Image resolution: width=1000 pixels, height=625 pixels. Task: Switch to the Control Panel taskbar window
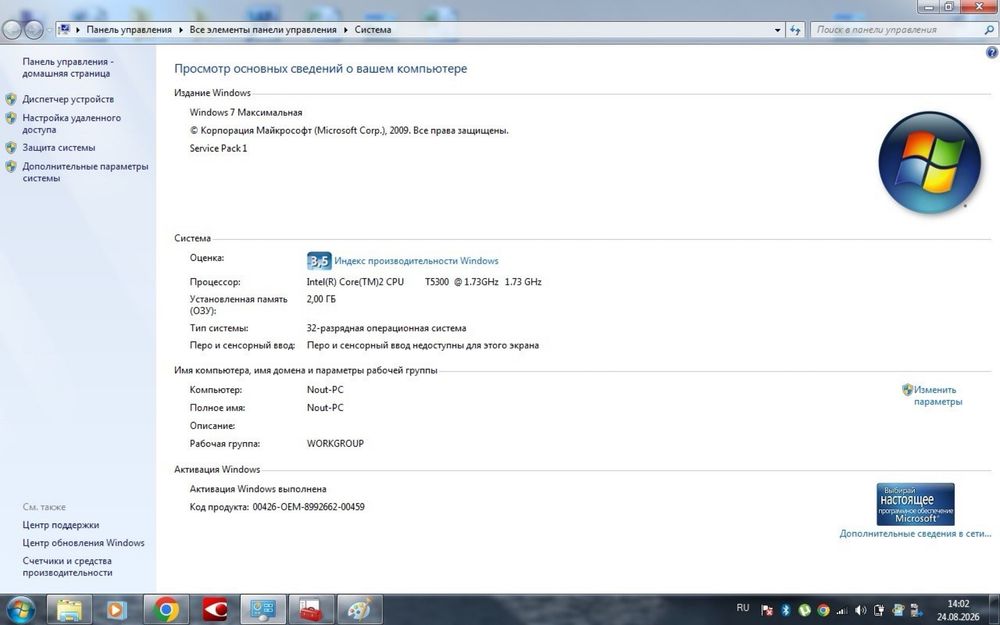(x=263, y=610)
